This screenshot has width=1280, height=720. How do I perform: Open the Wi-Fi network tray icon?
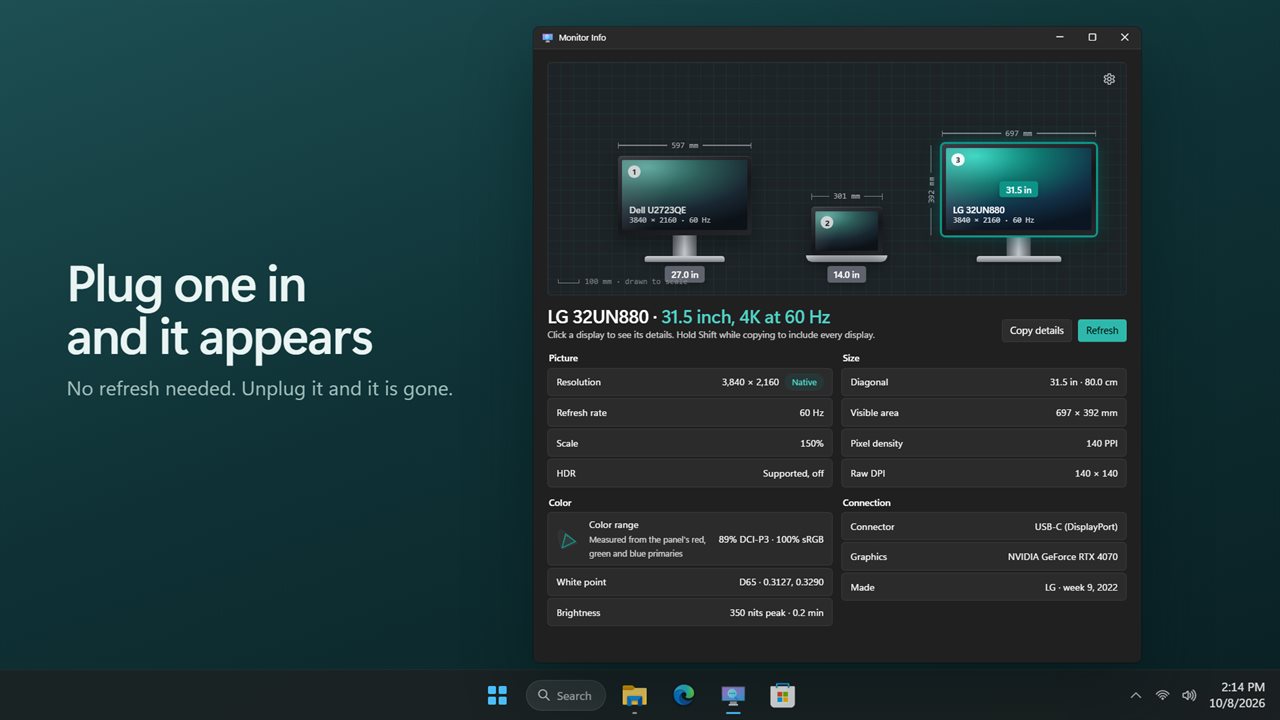click(x=1162, y=695)
